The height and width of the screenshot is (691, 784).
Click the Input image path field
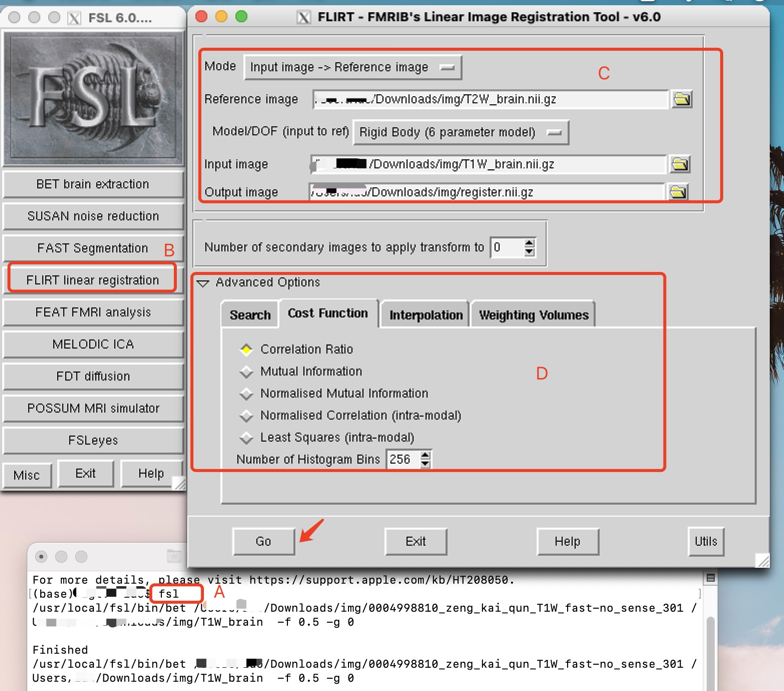pyautogui.click(x=488, y=164)
